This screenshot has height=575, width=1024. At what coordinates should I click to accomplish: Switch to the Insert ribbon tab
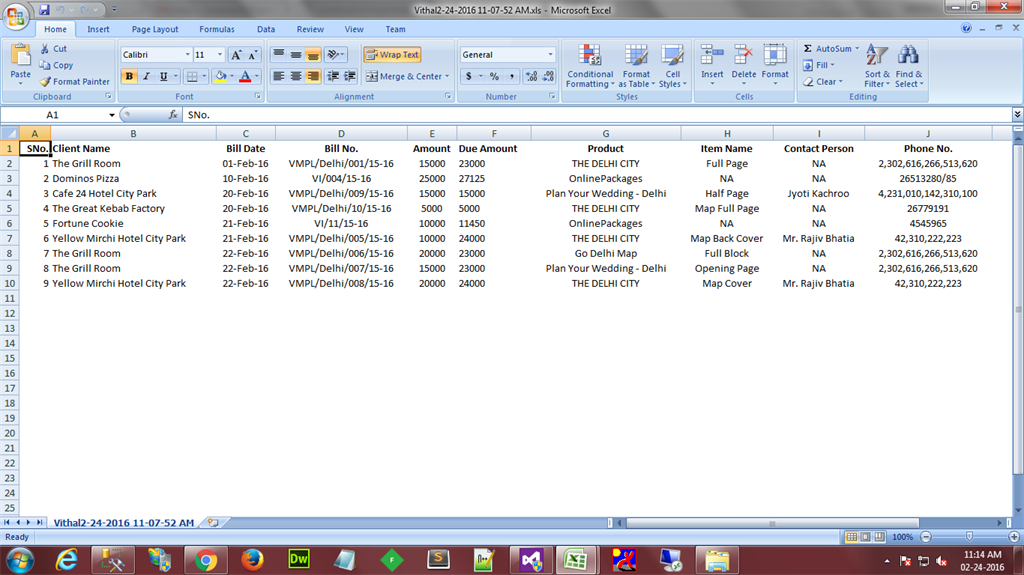[x=99, y=29]
